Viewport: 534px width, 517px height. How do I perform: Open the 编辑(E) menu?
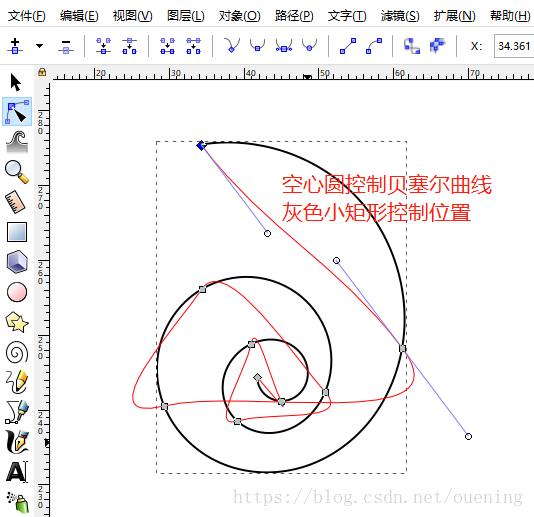click(x=79, y=16)
